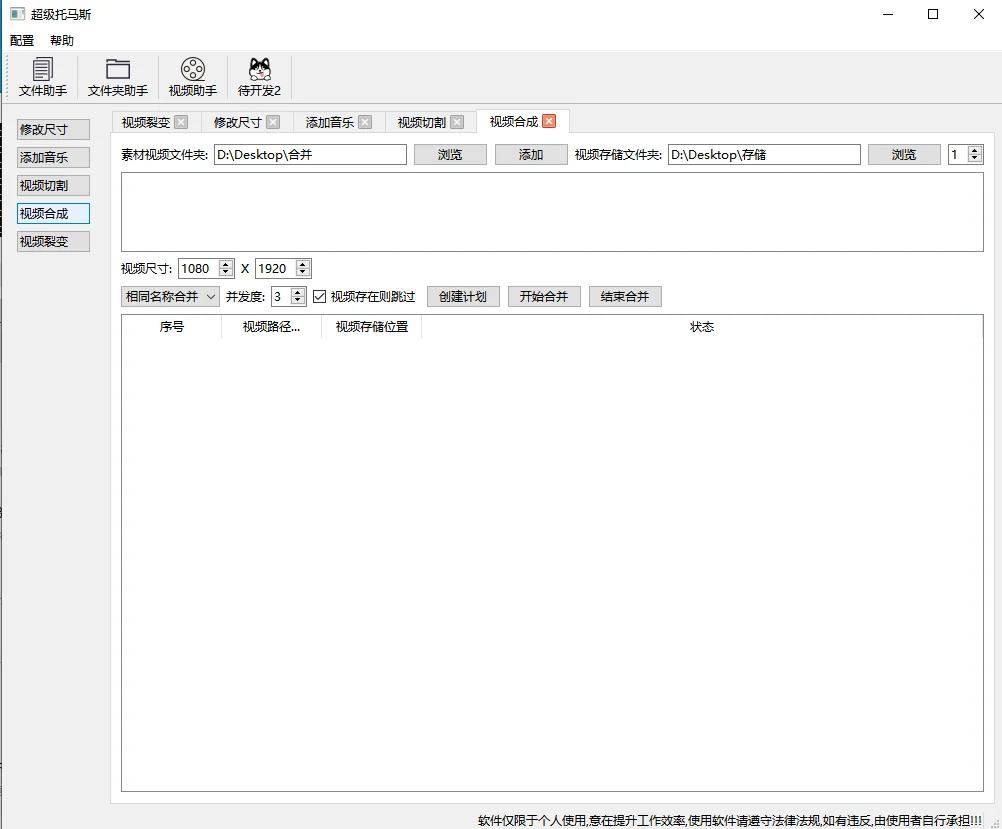Click 视频裂变 in the left sidebar
Image resolution: width=1002 pixels, height=829 pixels.
54,242
